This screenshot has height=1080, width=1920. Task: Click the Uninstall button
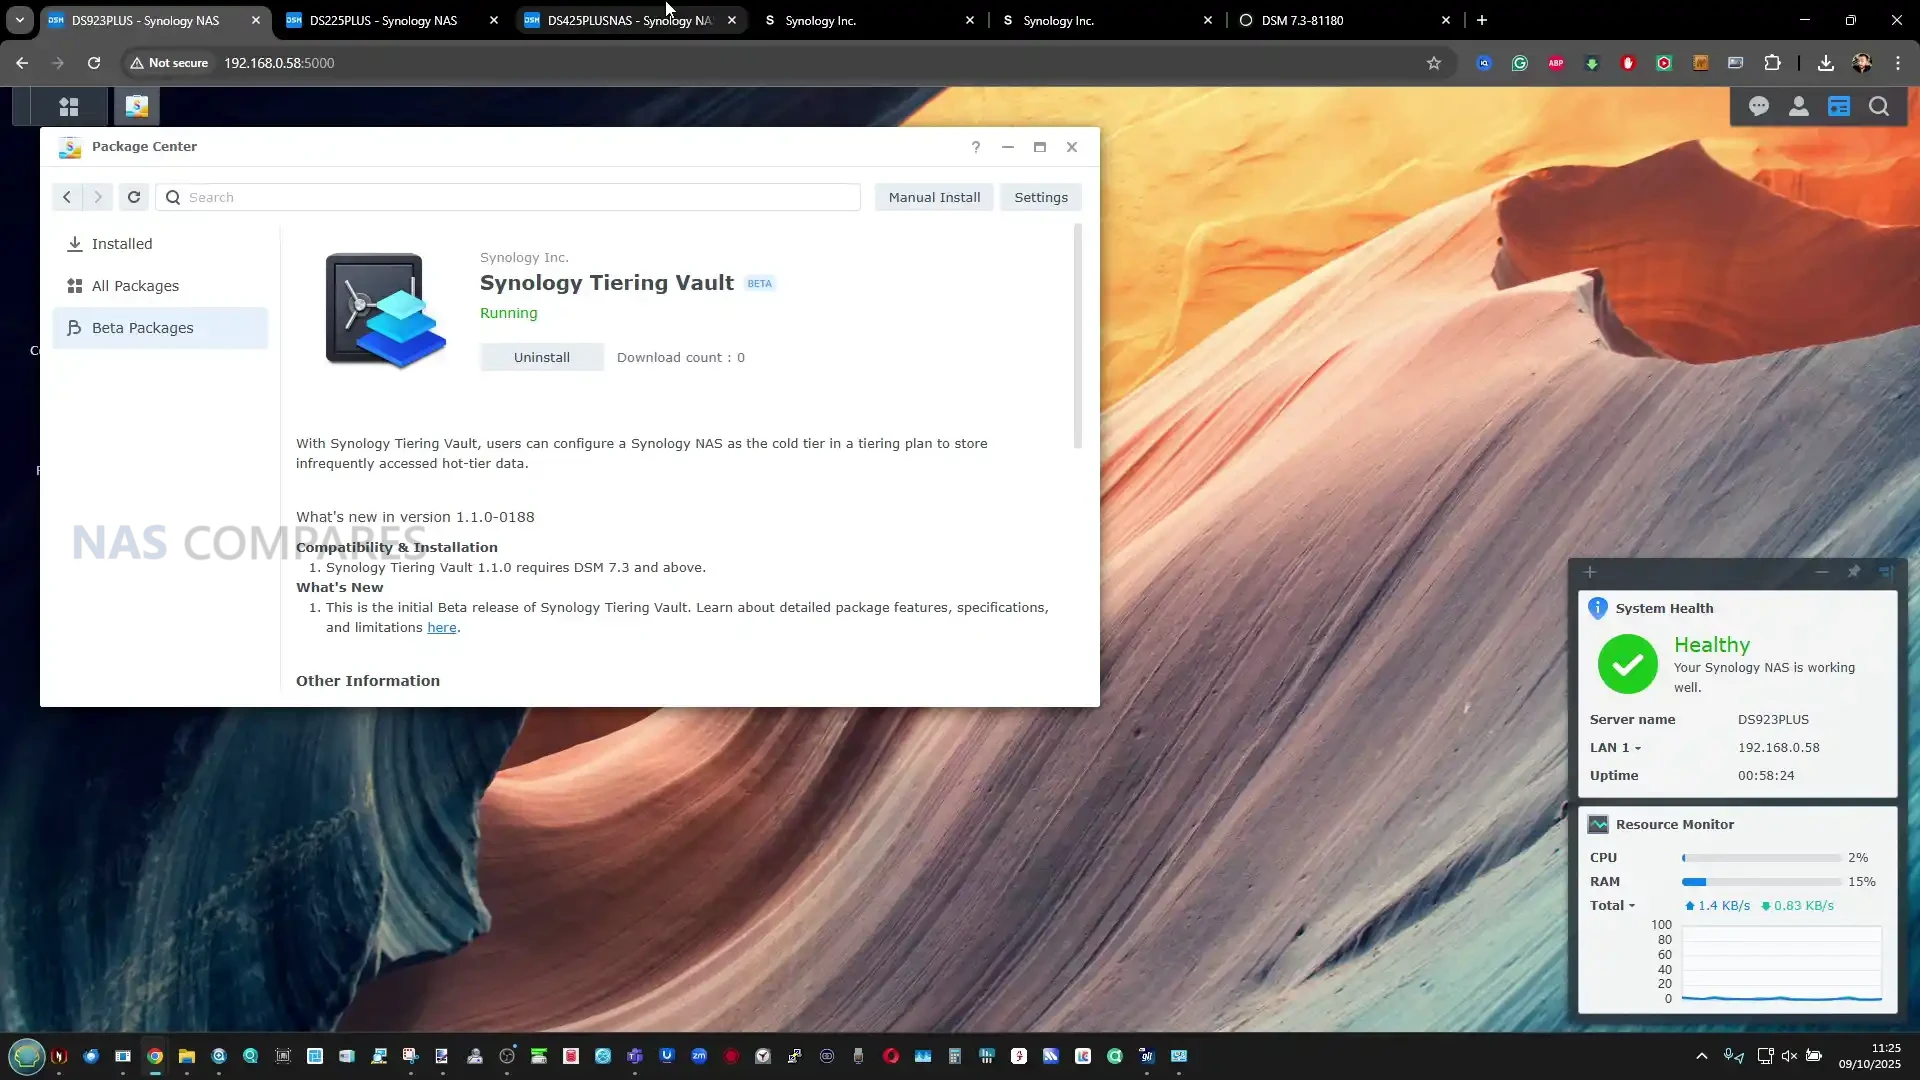pyautogui.click(x=541, y=357)
